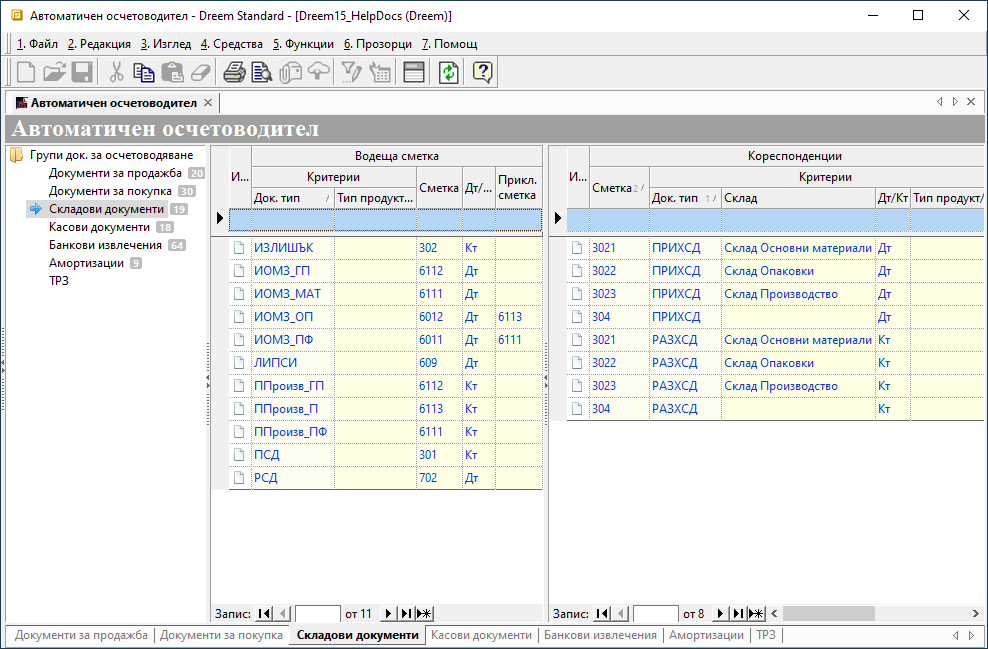Select Амортизации in the left tree
The height and width of the screenshot is (649, 988).
coord(86,263)
